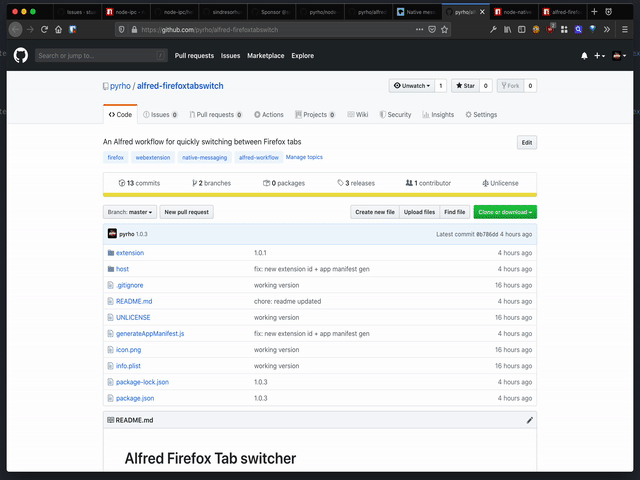Viewport: 640px width, 480px height.
Task: Open the Manage topics link
Action: (x=304, y=157)
